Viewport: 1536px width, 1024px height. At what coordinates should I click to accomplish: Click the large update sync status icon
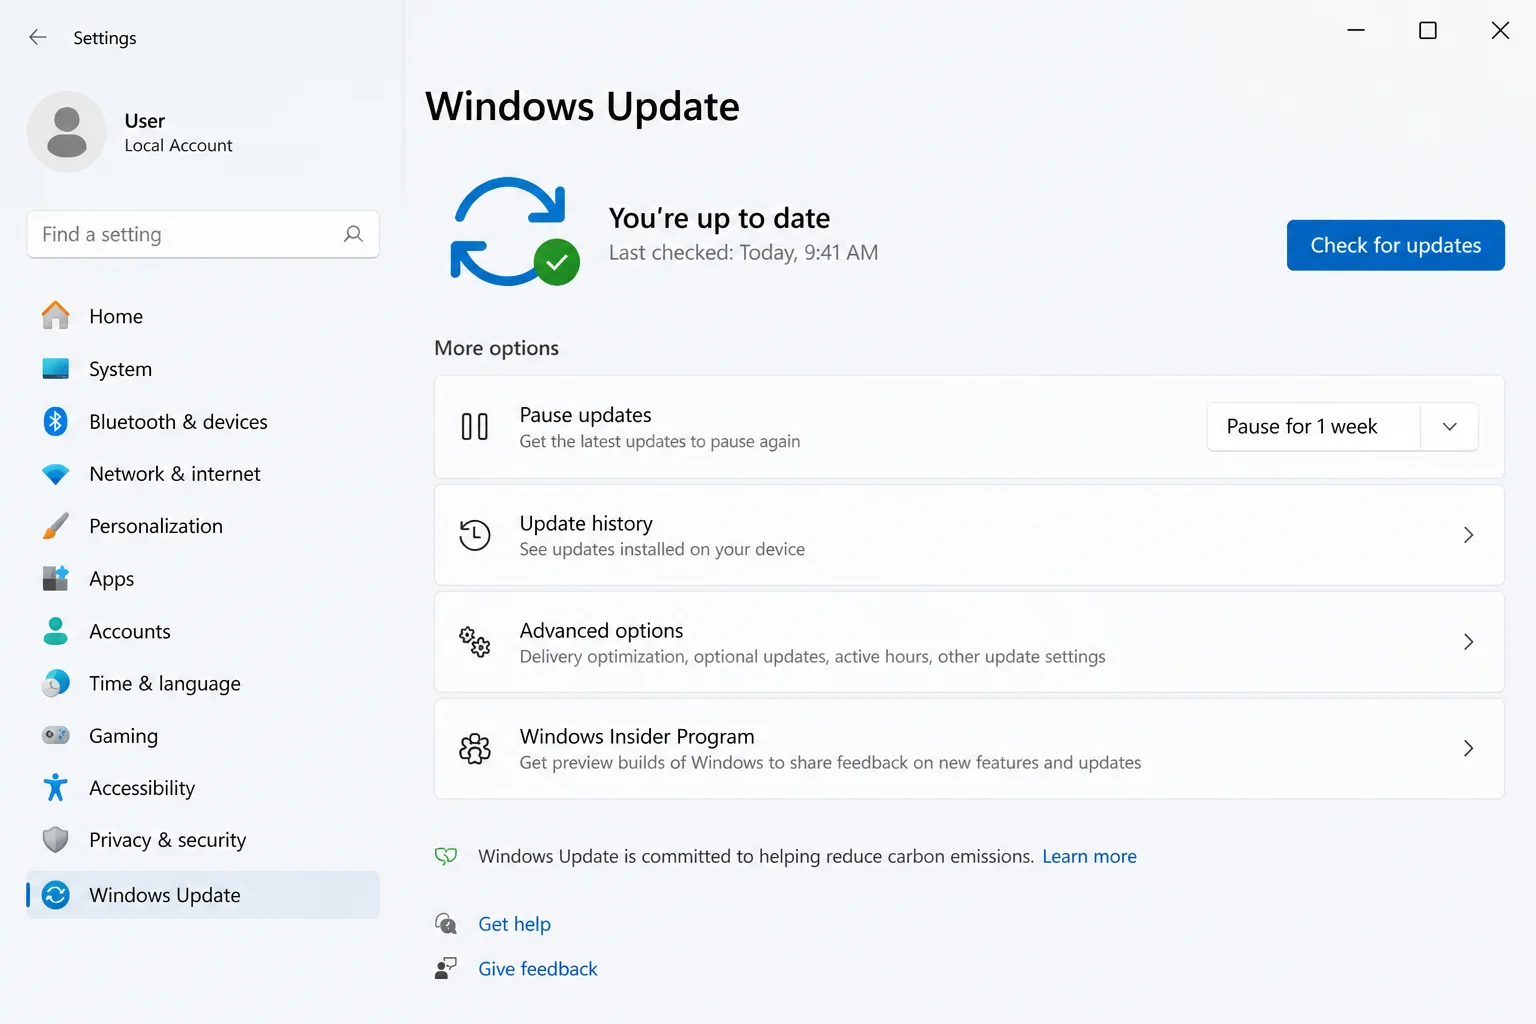pyautogui.click(x=515, y=232)
